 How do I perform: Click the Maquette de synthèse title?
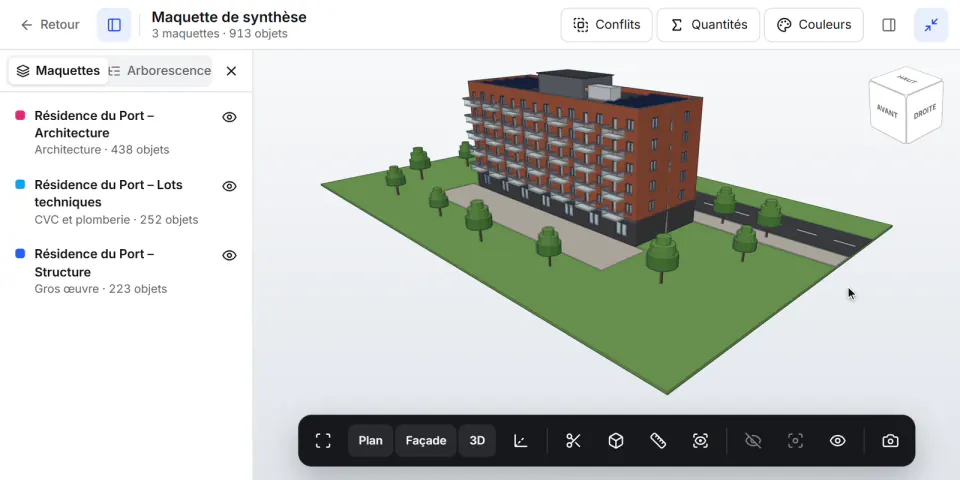[x=229, y=17]
